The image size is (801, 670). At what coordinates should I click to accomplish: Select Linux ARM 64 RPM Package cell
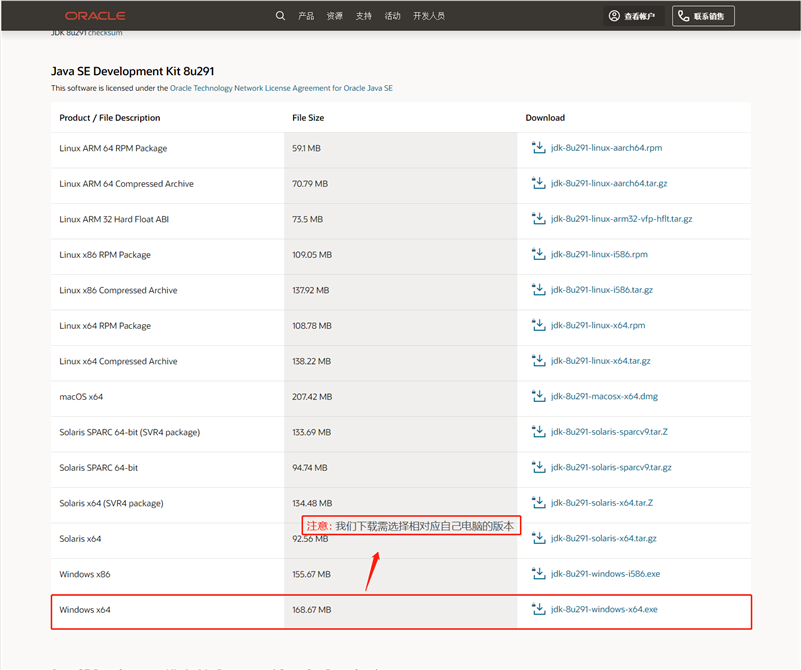click(x=168, y=148)
